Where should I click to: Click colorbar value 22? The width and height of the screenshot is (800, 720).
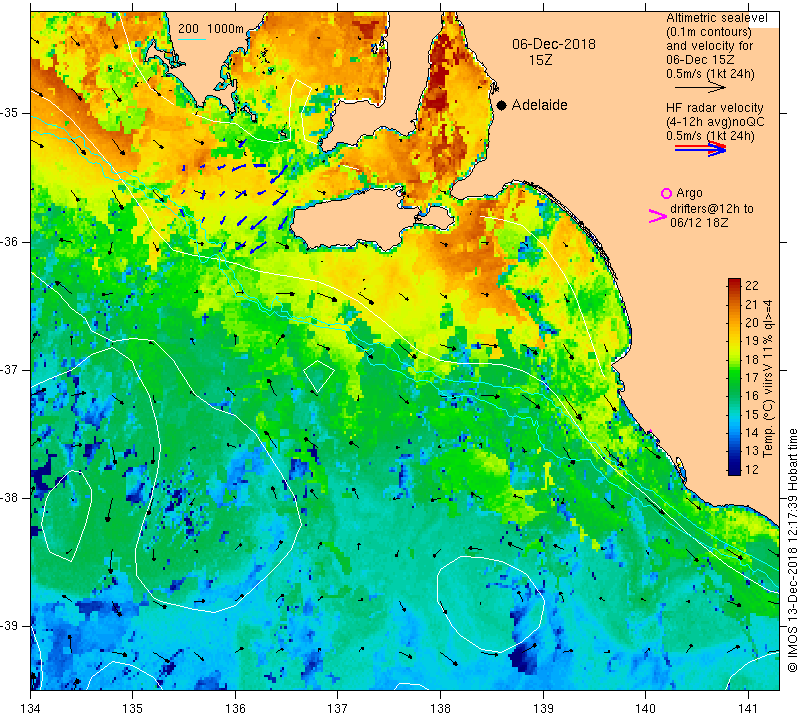point(752,285)
